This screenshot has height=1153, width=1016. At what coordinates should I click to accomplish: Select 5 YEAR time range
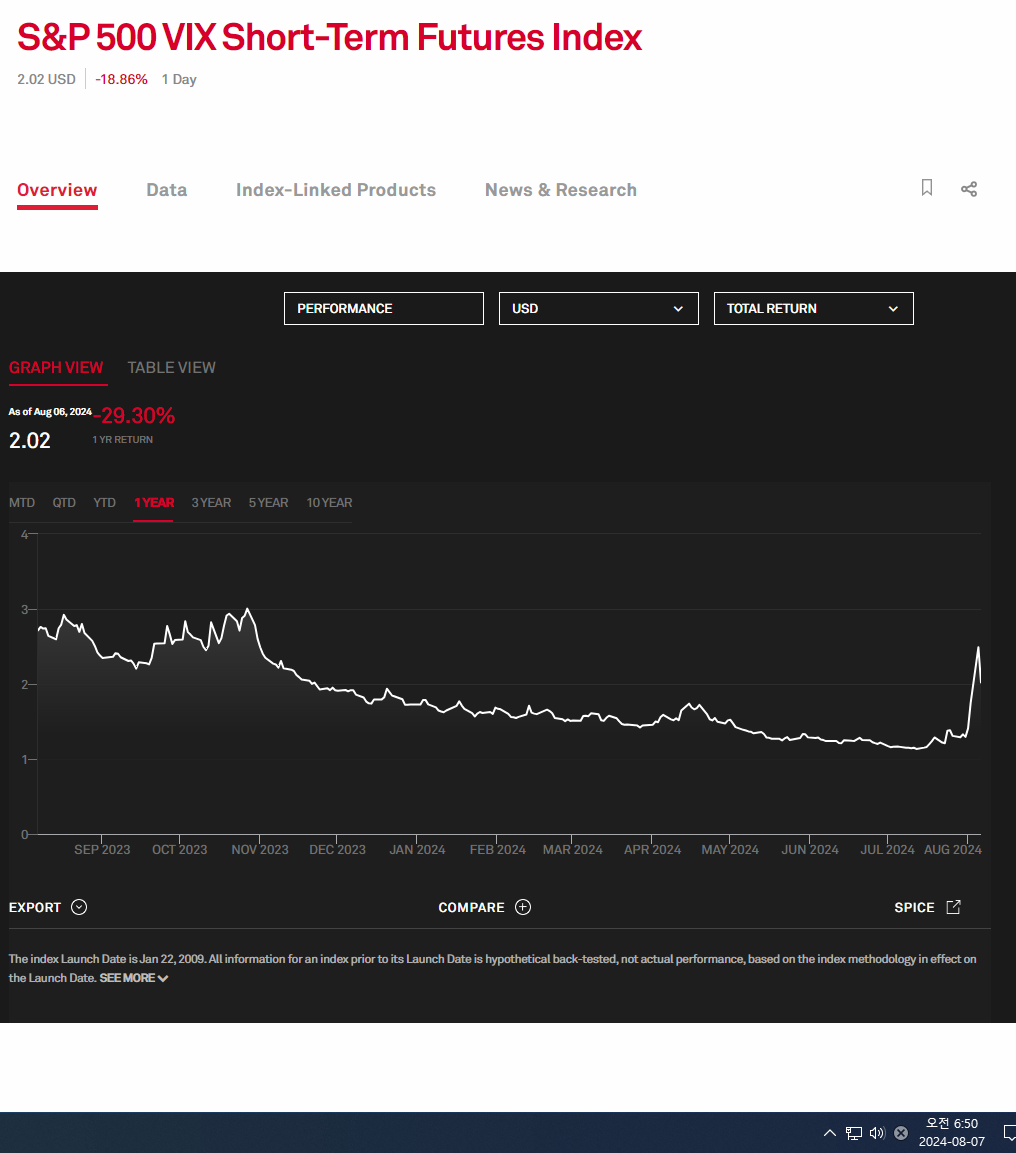point(268,502)
